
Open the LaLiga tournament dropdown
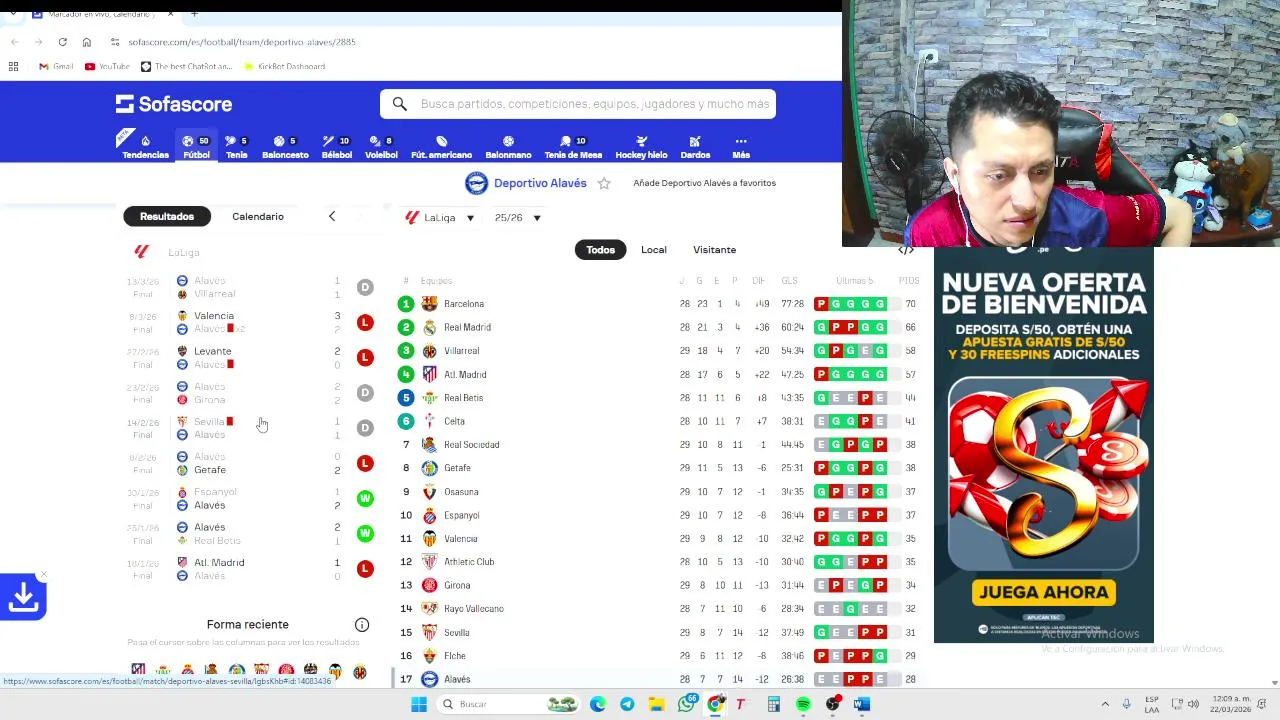click(439, 217)
